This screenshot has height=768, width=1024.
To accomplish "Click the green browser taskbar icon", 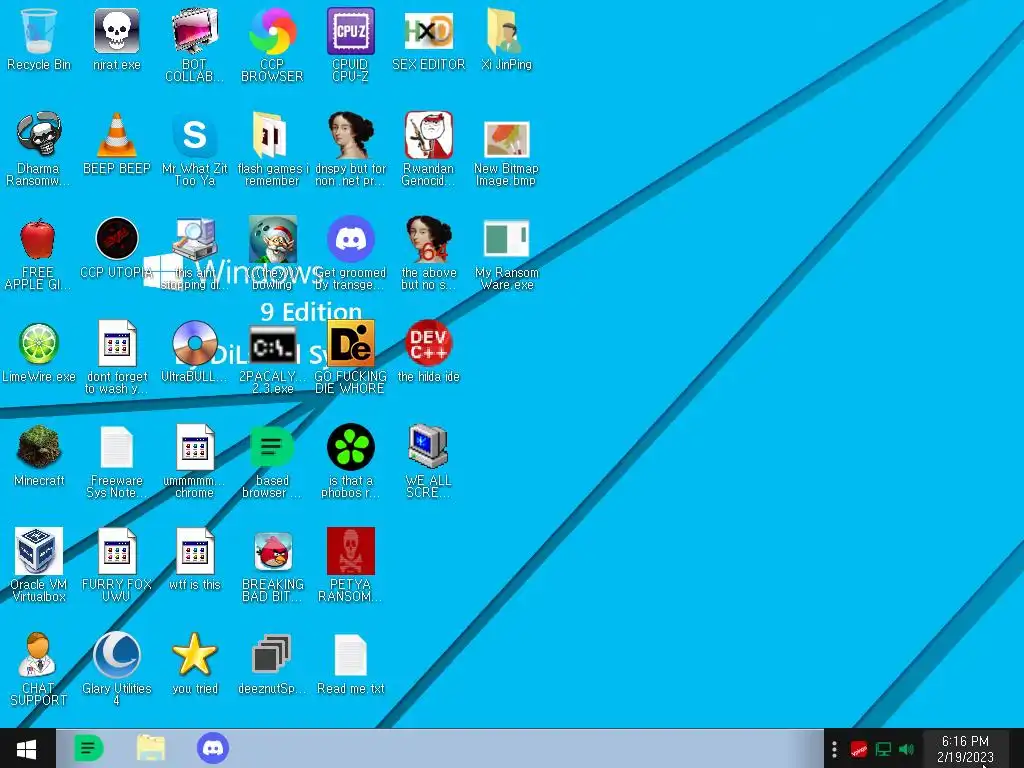I will pyautogui.click(x=89, y=748).
